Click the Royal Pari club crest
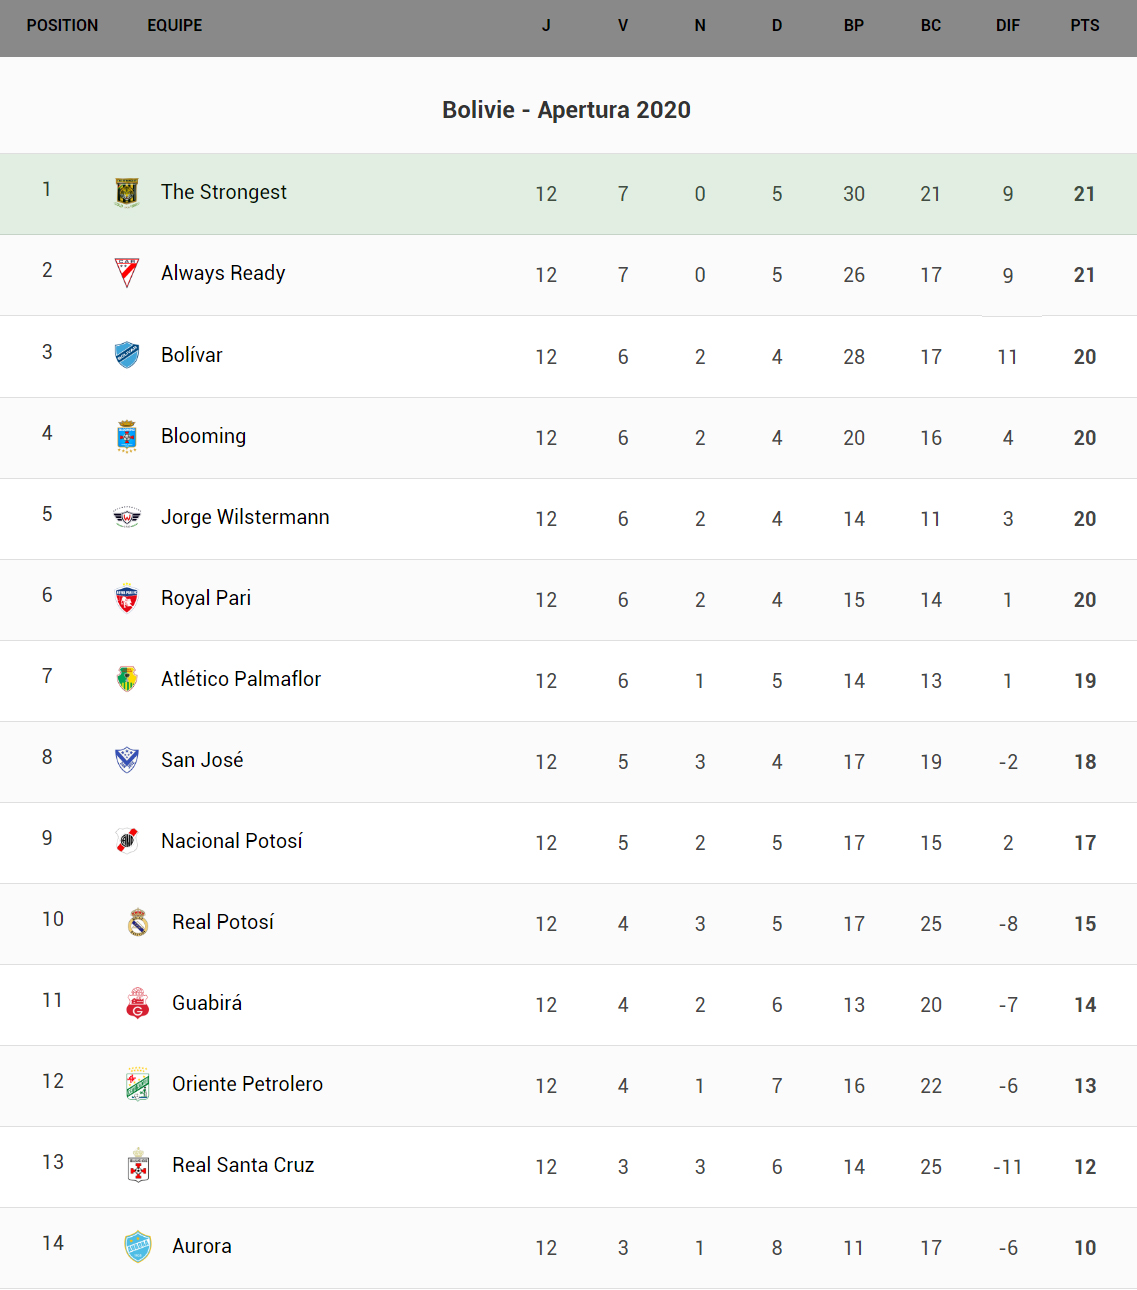The image size is (1137, 1290). click(127, 598)
